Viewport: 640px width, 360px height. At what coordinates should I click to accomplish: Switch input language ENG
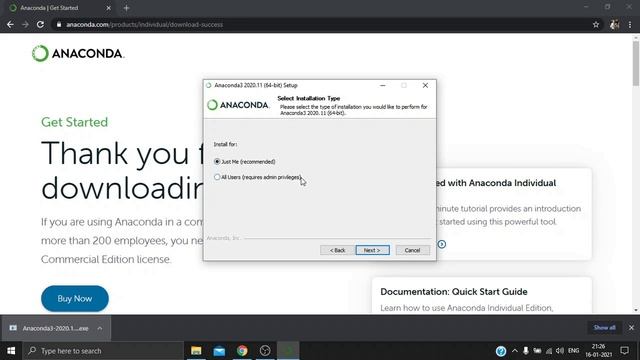[573, 351]
